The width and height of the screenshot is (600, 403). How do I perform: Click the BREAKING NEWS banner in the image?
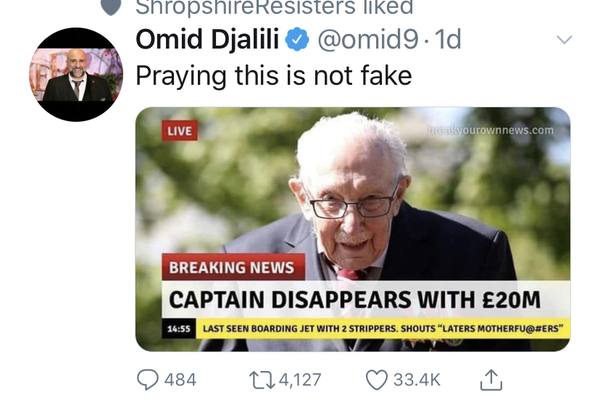(231, 268)
